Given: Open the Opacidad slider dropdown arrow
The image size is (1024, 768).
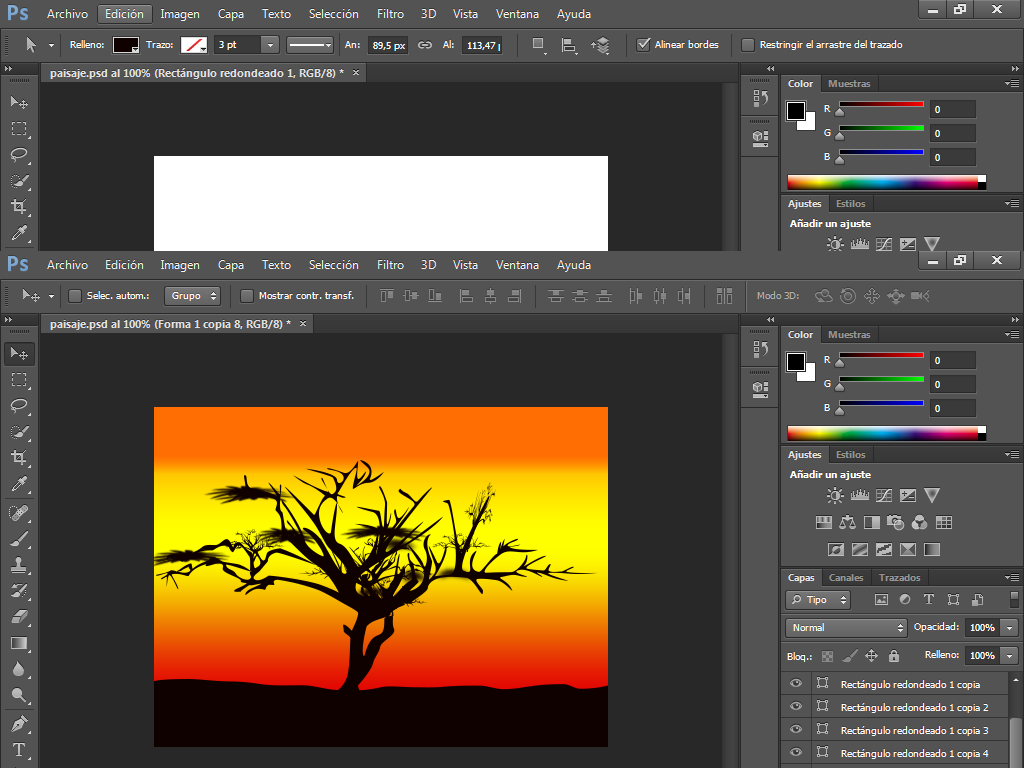Looking at the screenshot, I should tap(1010, 628).
